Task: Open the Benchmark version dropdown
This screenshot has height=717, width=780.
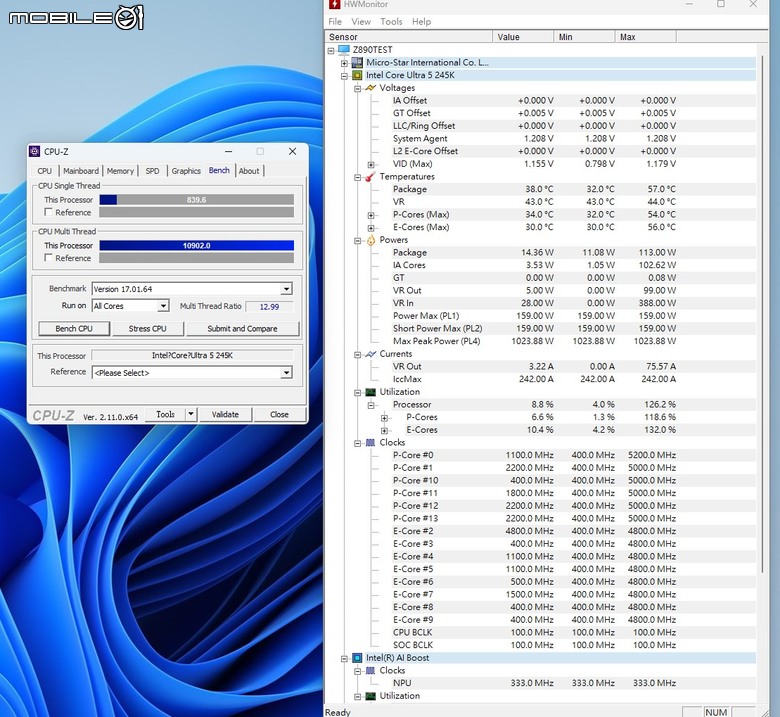Action: coord(286,289)
